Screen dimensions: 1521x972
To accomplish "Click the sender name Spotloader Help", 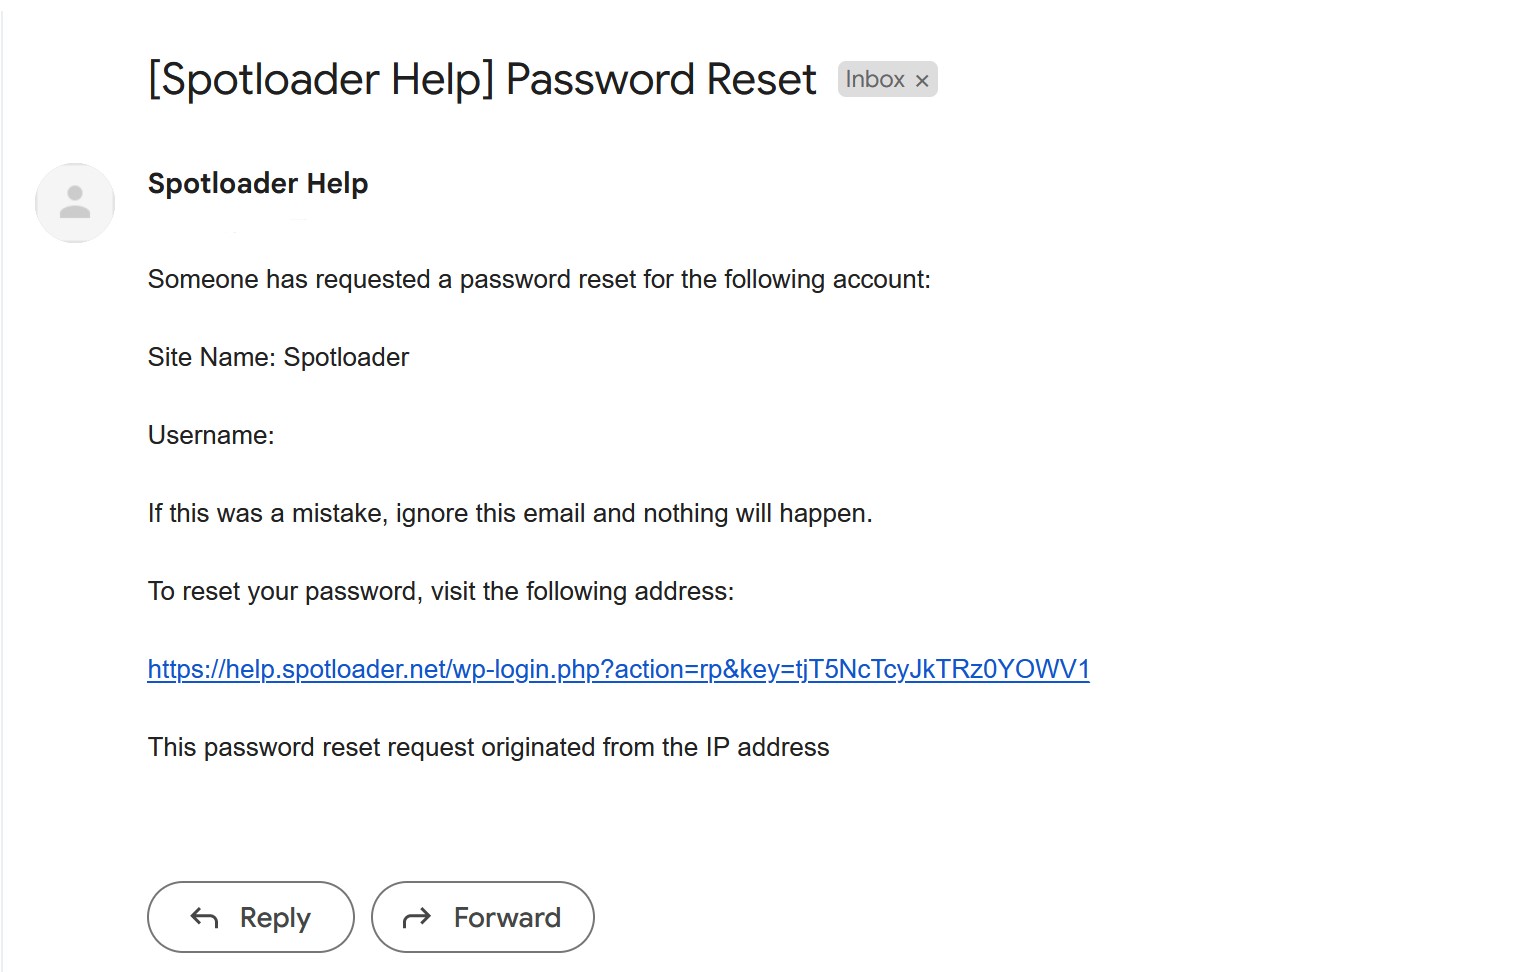I will [x=257, y=183].
